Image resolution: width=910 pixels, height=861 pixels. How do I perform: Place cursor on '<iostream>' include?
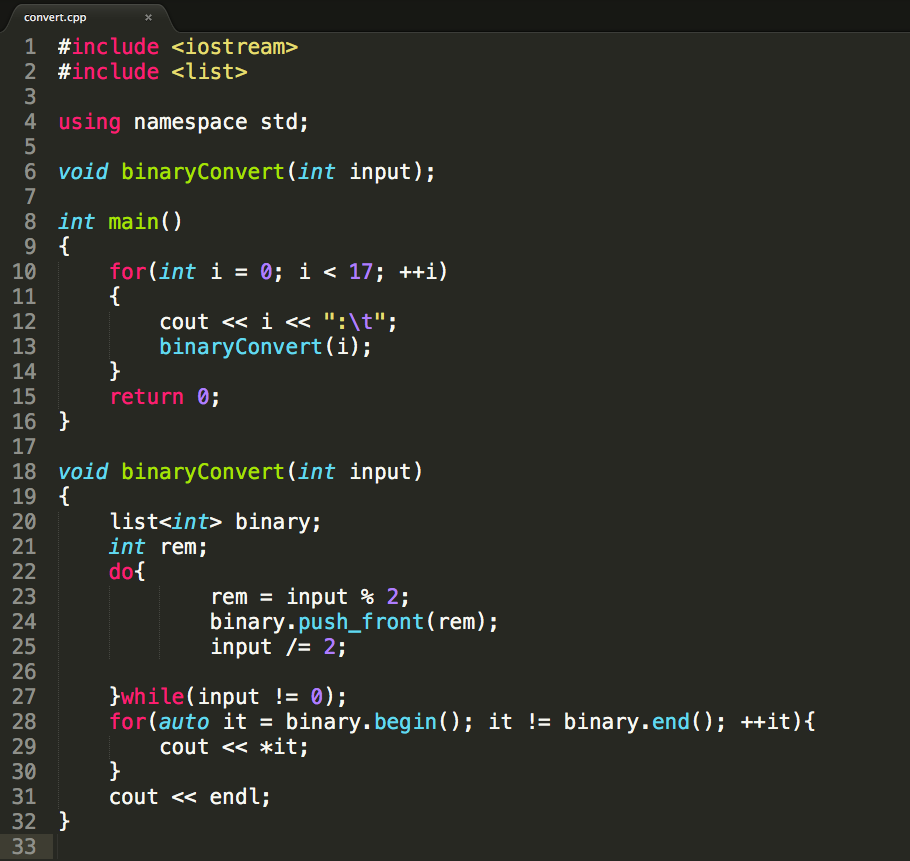tap(234, 47)
